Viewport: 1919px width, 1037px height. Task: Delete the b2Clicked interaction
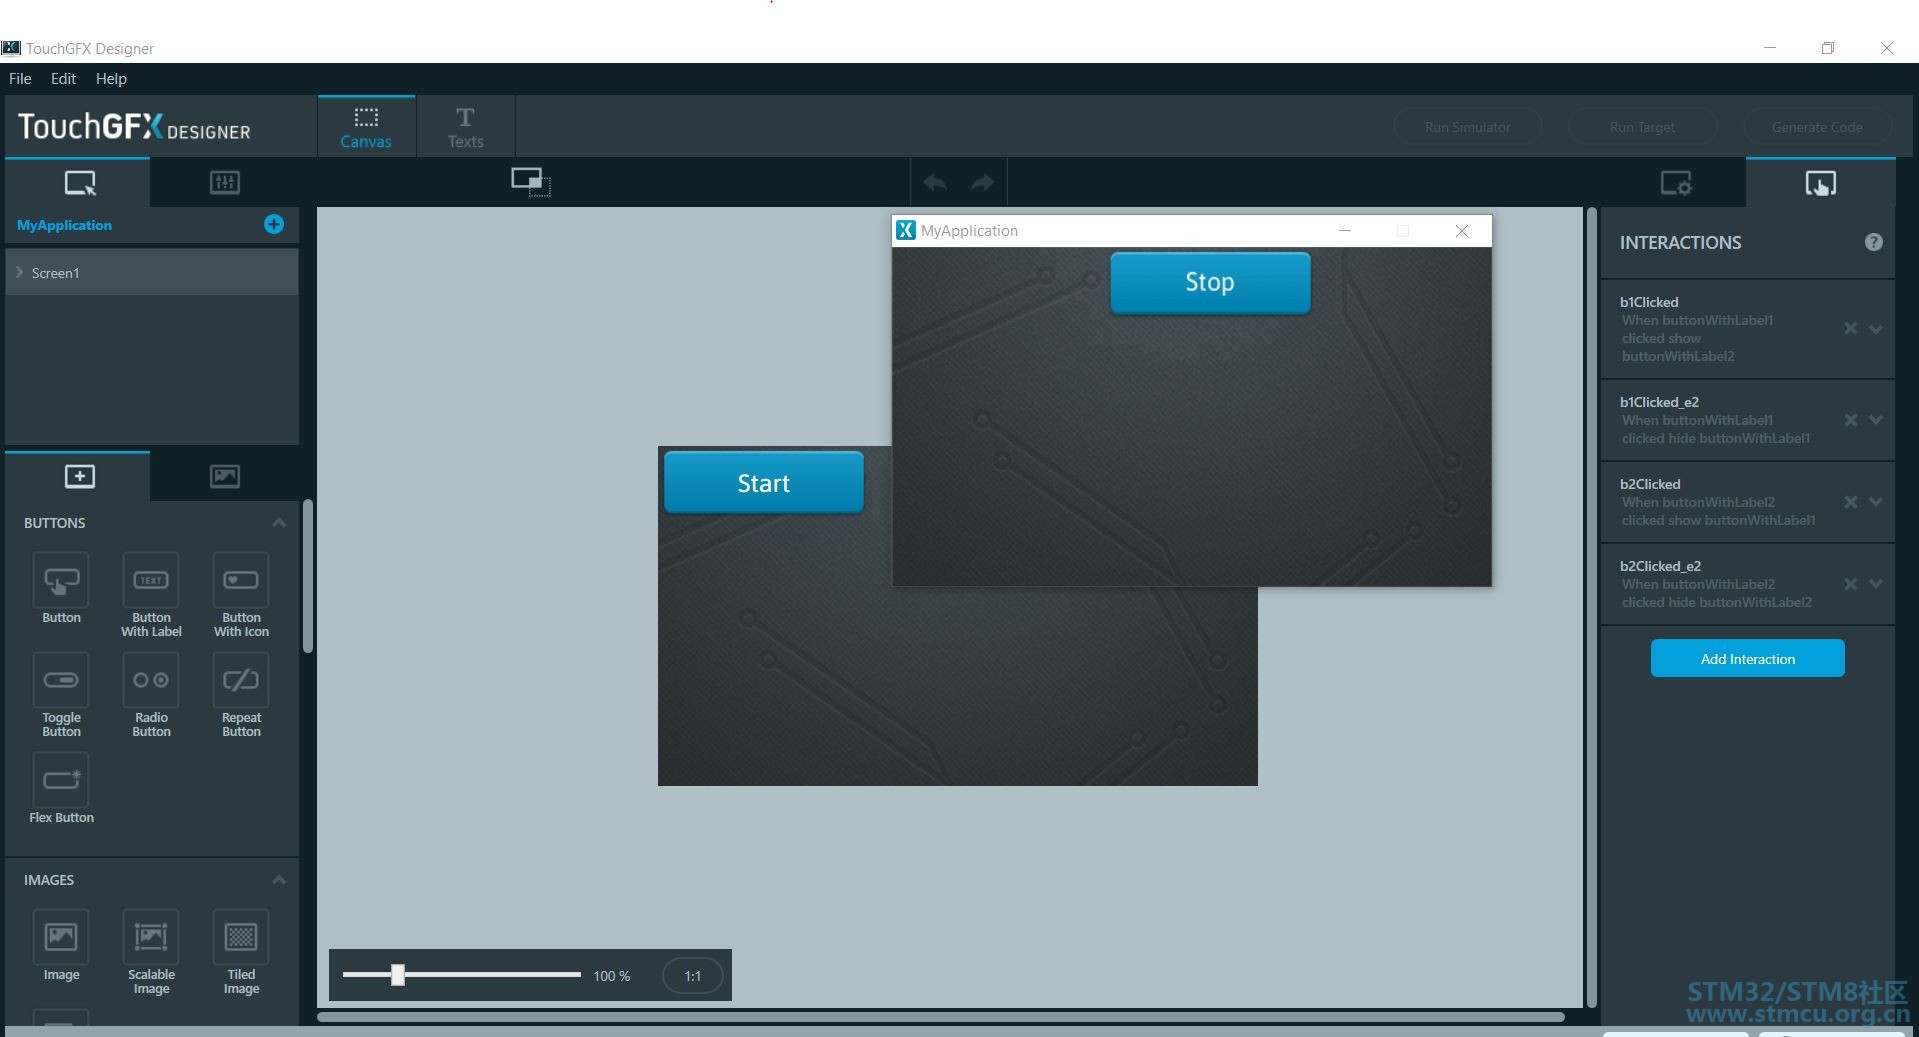(1851, 502)
